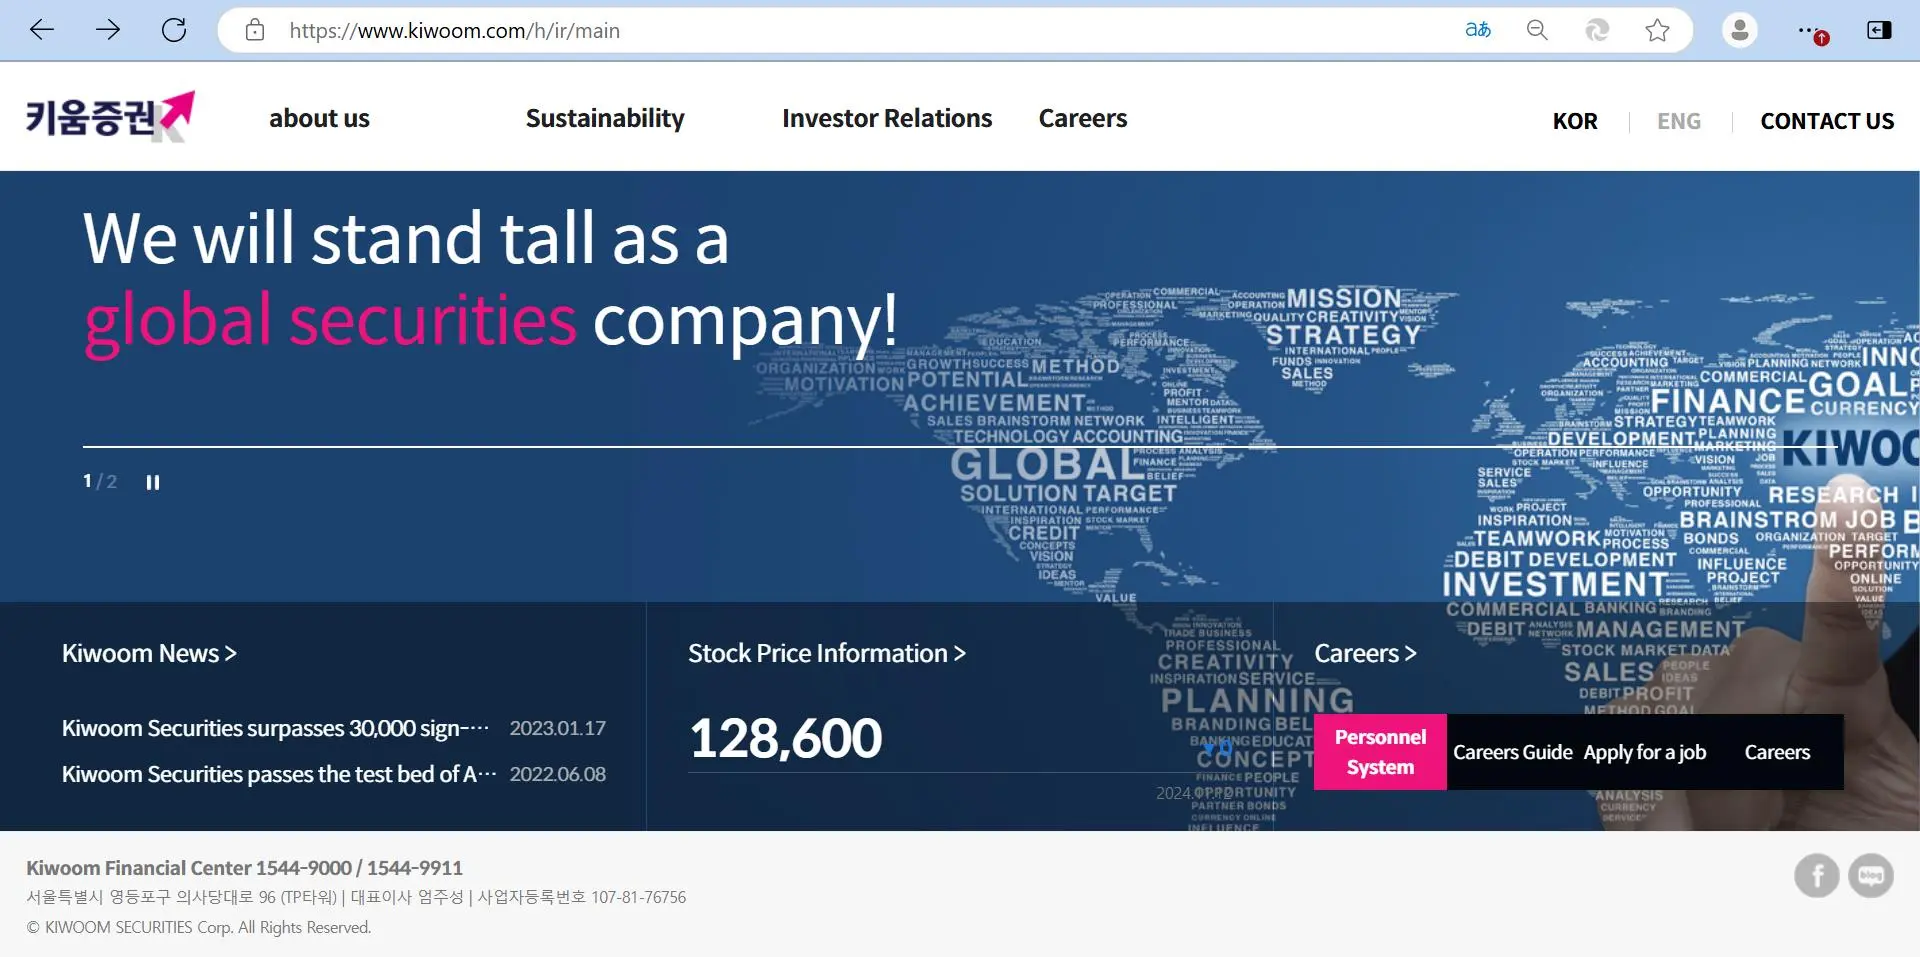Open the Kiwoom Facebook page icon
This screenshot has height=957, width=1920.
point(1817,876)
